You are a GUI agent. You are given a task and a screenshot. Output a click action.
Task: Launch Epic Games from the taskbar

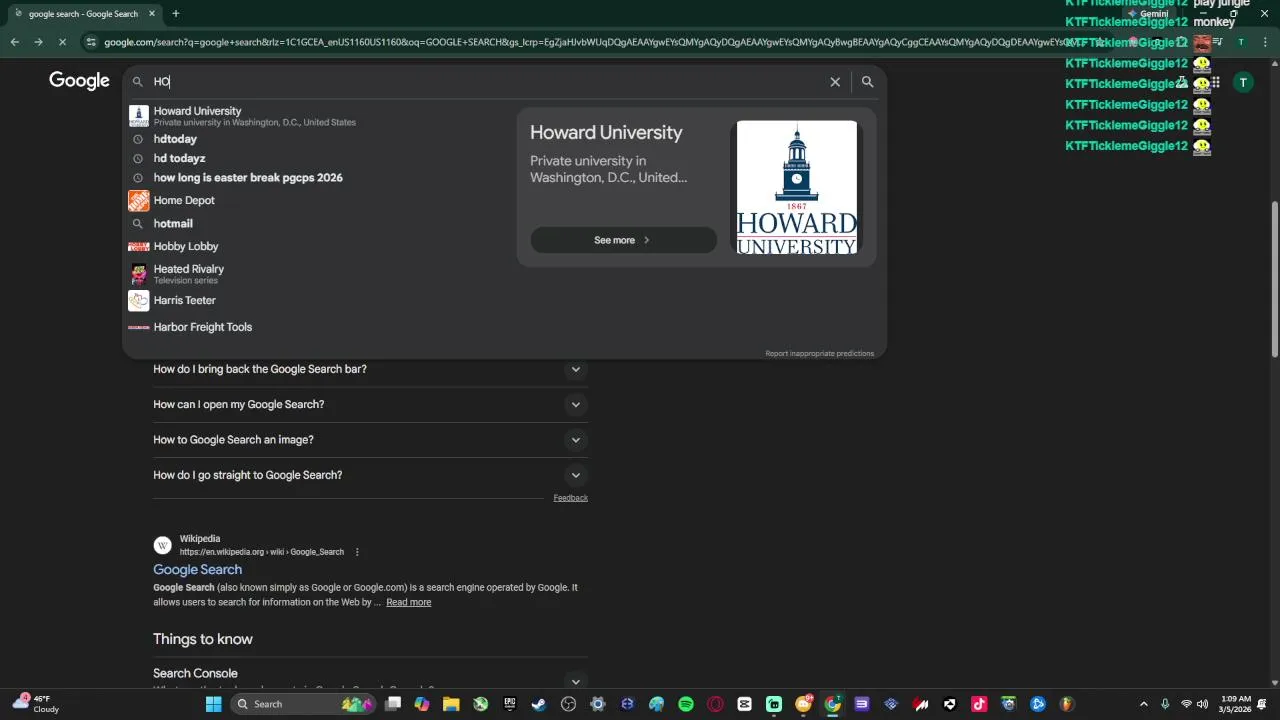[x=509, y=704]
